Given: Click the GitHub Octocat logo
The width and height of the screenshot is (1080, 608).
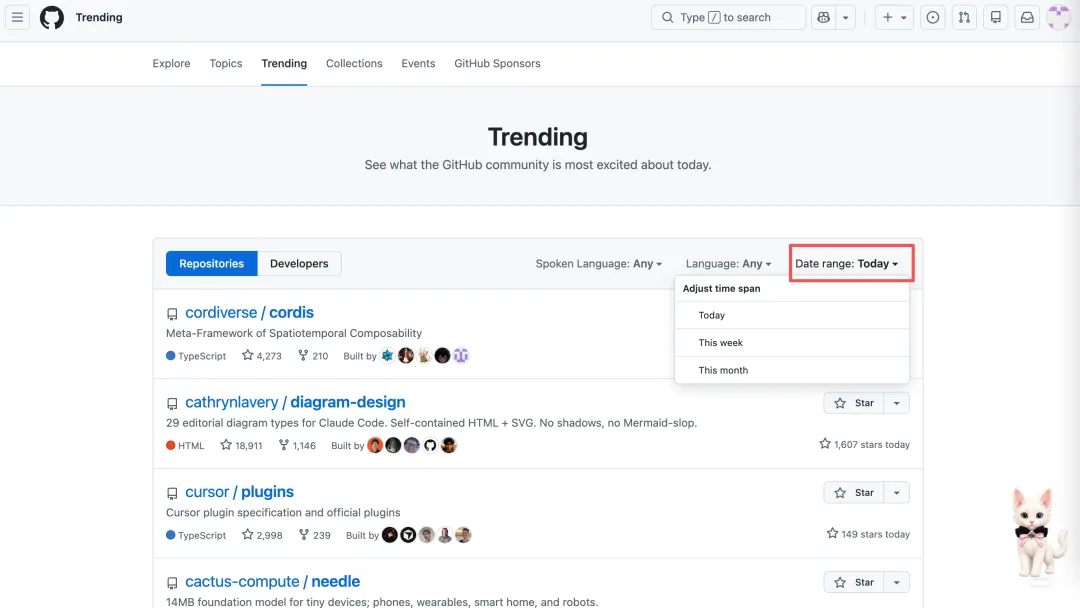Looking at the screenshot, I should (x=52, y=17).
